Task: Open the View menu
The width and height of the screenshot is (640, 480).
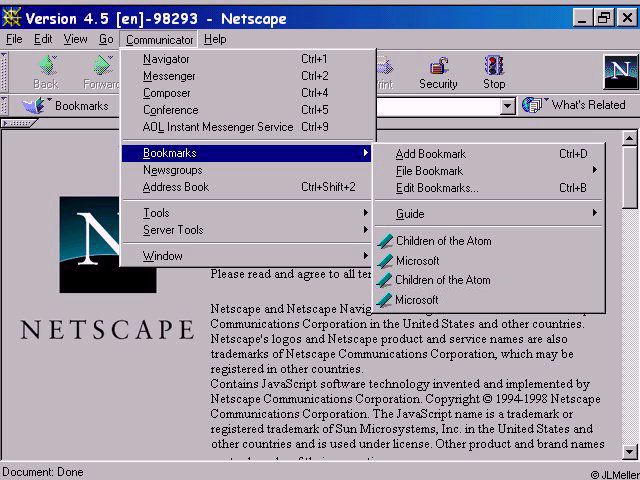Action: pyautogui.click(x=75, y=39)
